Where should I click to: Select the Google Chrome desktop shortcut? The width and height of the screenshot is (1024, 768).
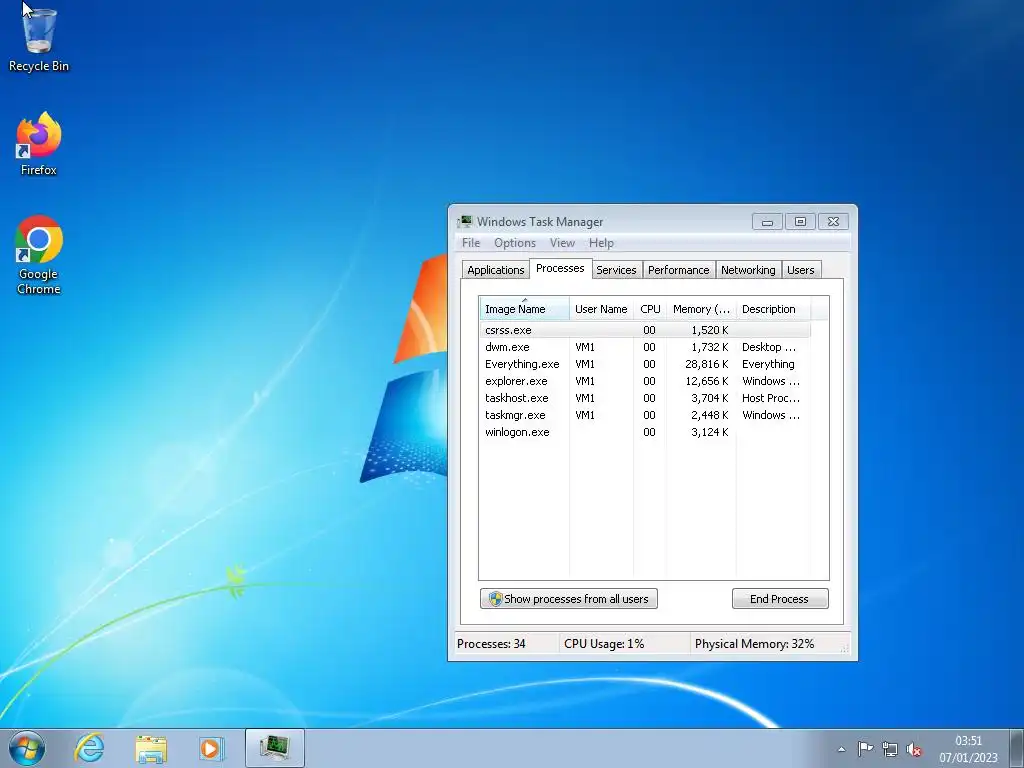click(39, 255)
